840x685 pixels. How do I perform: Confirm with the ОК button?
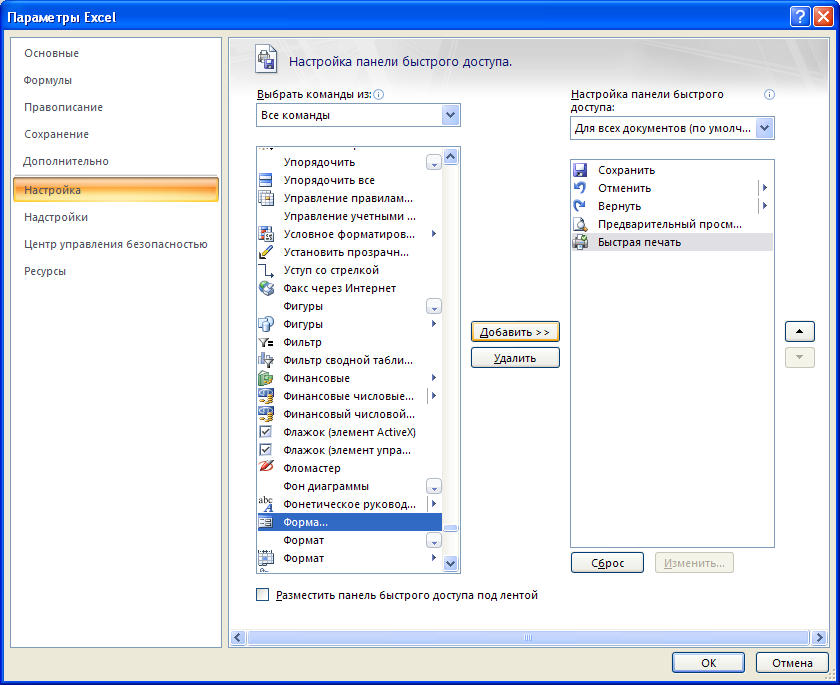[x=708, y=663]
